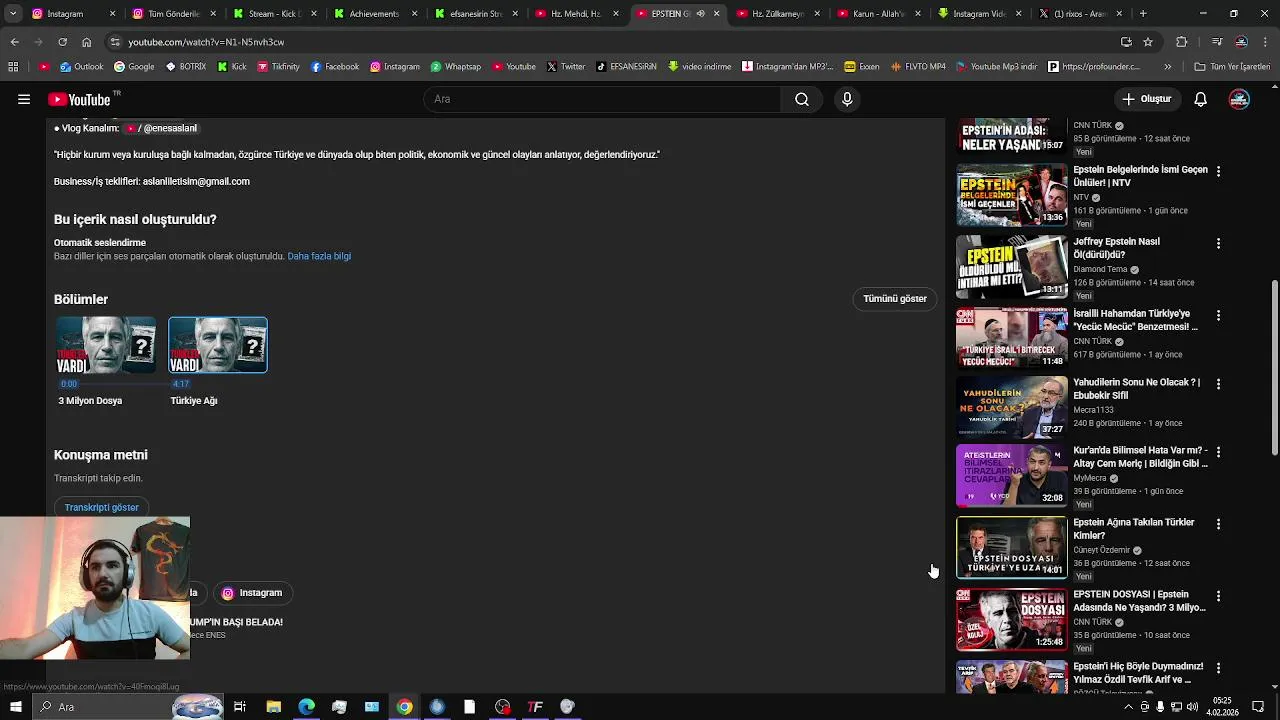
Task: Open the Tikfinity bookmark
Action: click(277, 67)
